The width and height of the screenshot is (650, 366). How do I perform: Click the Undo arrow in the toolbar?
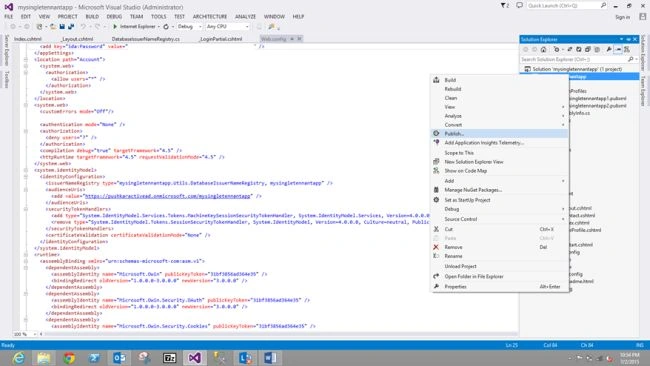click(83, 27)
